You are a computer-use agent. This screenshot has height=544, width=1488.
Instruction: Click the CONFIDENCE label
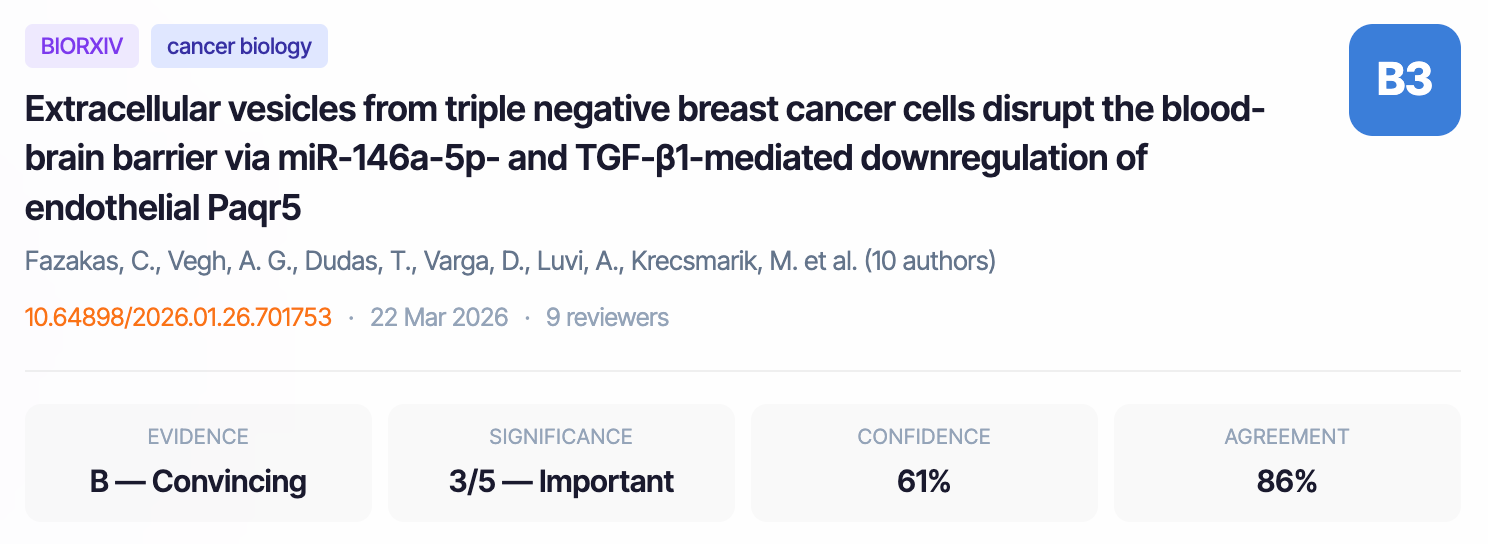(x=924, y=437)
